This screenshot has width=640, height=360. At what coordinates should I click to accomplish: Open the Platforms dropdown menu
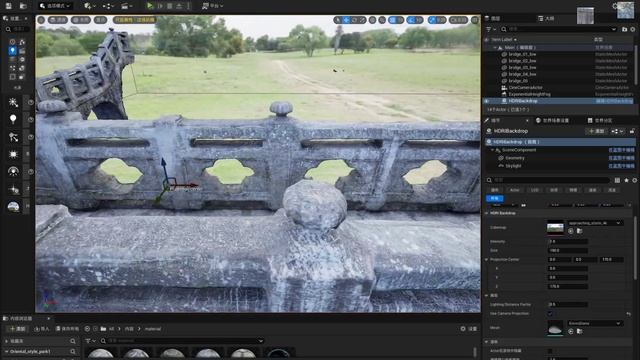click(x=213, y=6)
